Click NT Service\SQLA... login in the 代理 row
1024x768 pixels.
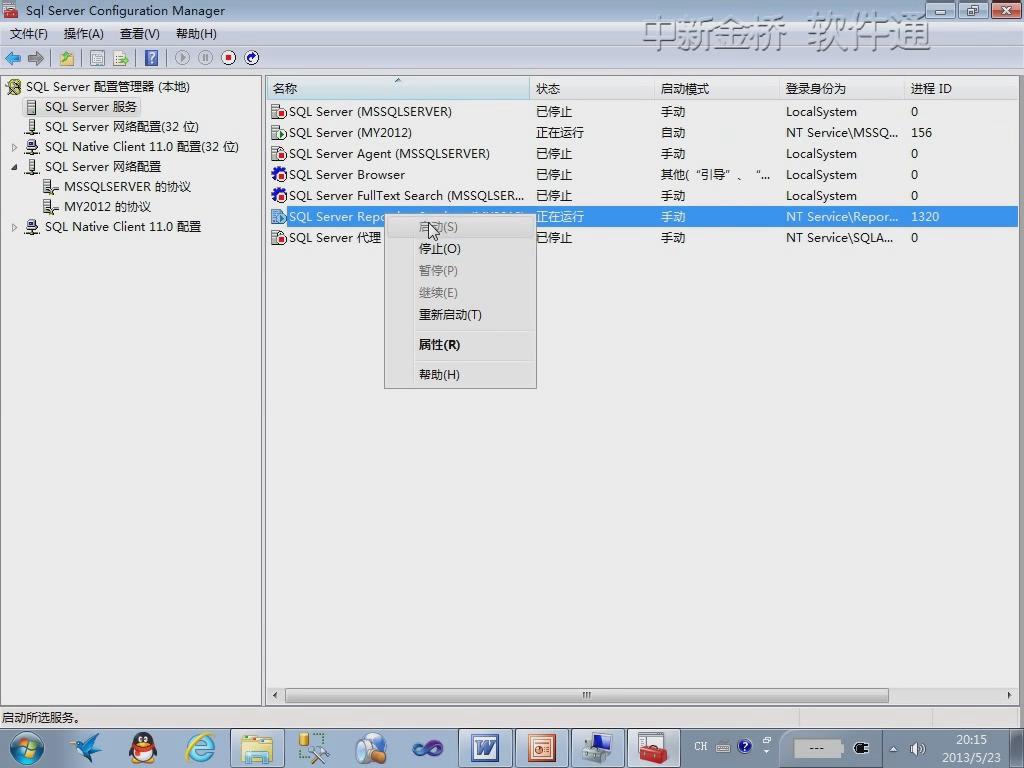839,238
